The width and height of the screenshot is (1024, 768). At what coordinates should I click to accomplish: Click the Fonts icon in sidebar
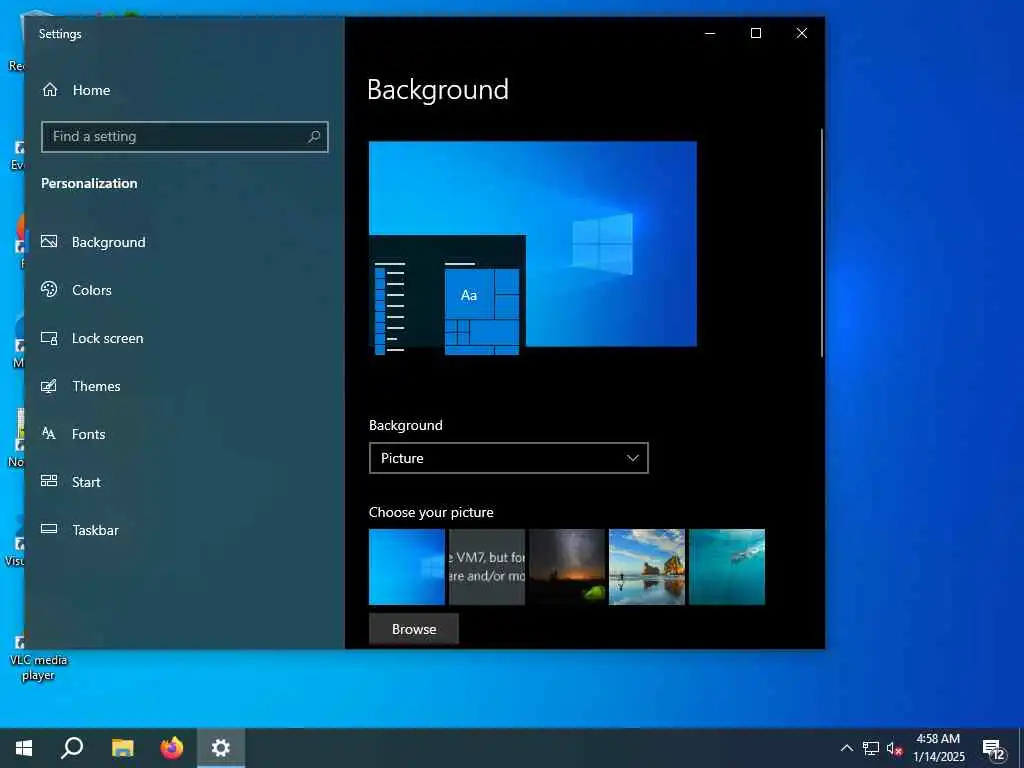pyautogui.click(x=49, y=433)
